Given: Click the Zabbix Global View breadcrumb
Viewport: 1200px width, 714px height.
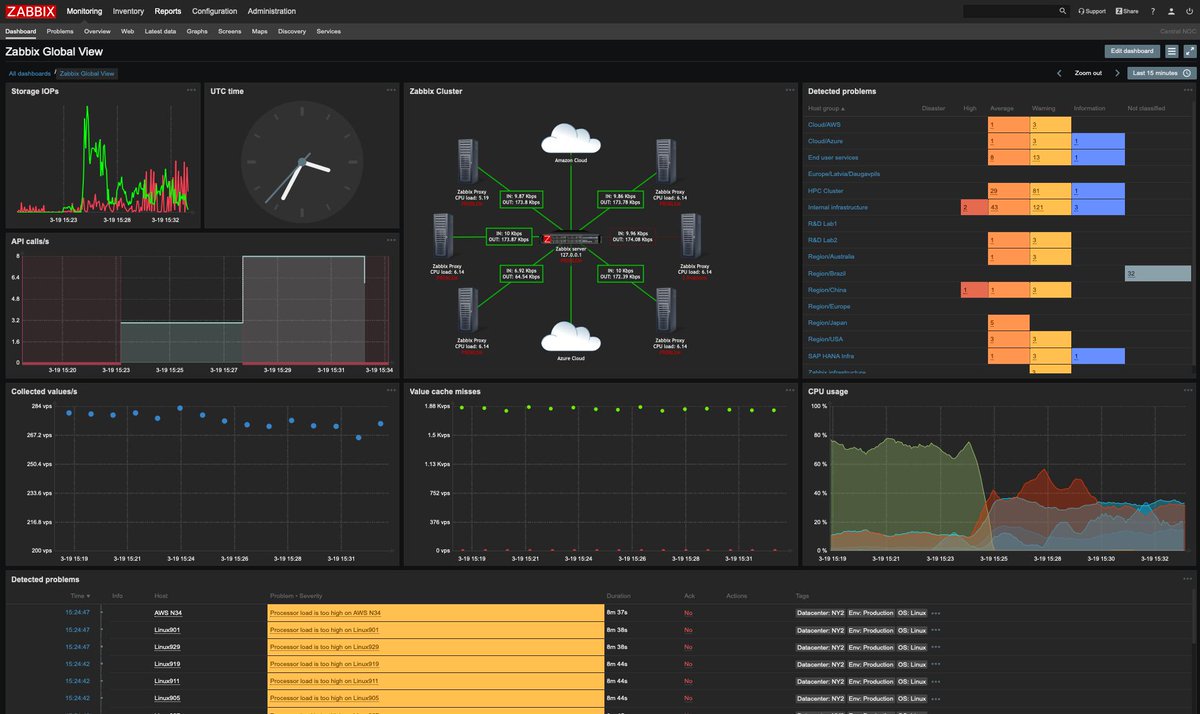Looking at the screenshot, I should click(87, 73).
